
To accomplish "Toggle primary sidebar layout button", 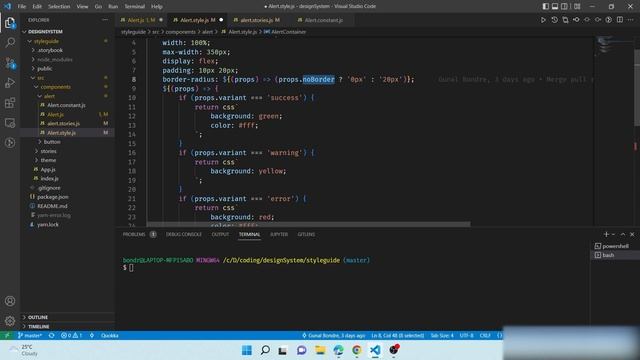I will tap(546, 7).
